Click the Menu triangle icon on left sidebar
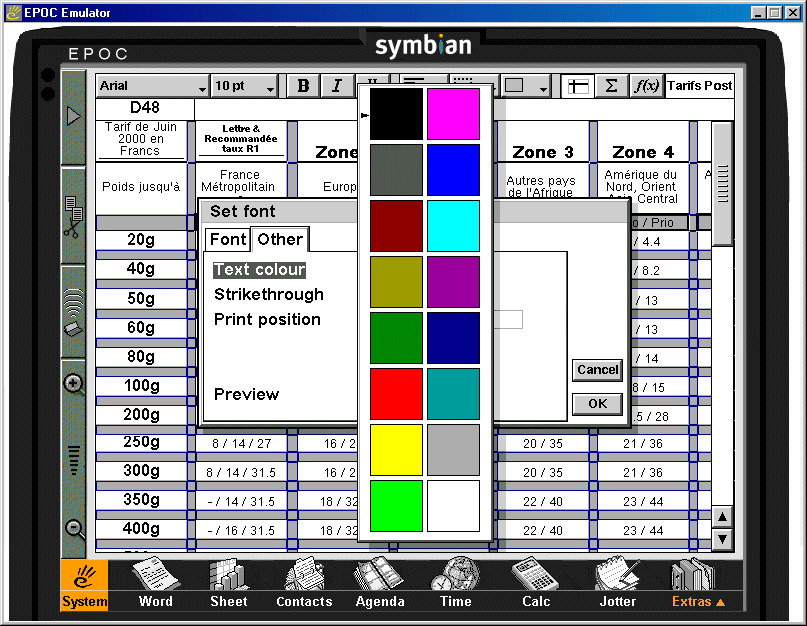 (74, 116)
